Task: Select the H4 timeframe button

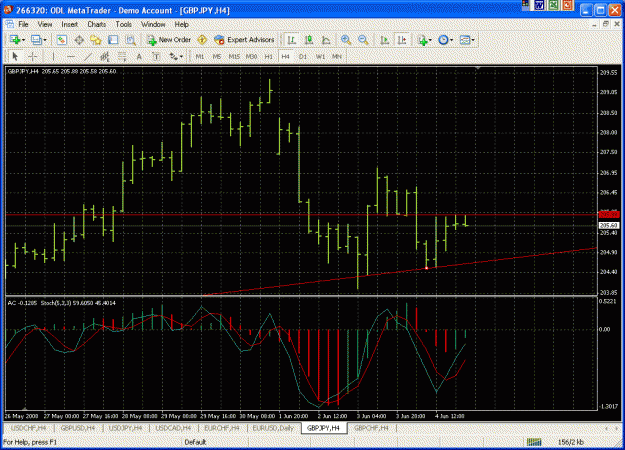Action: (x=285, y=57)
